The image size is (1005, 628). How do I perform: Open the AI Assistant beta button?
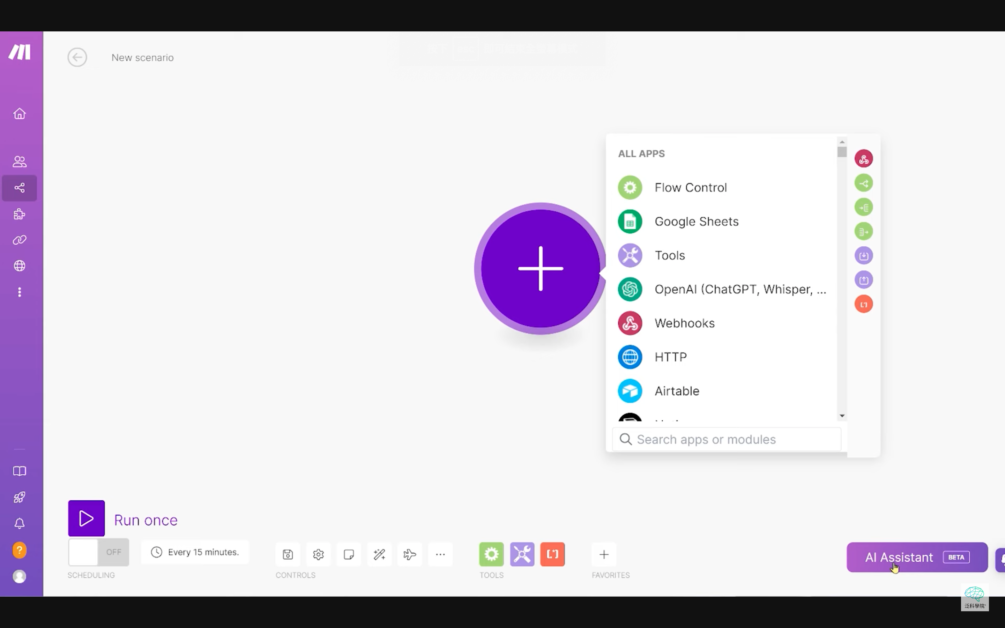pyautogui.click(x=916, y=557)
